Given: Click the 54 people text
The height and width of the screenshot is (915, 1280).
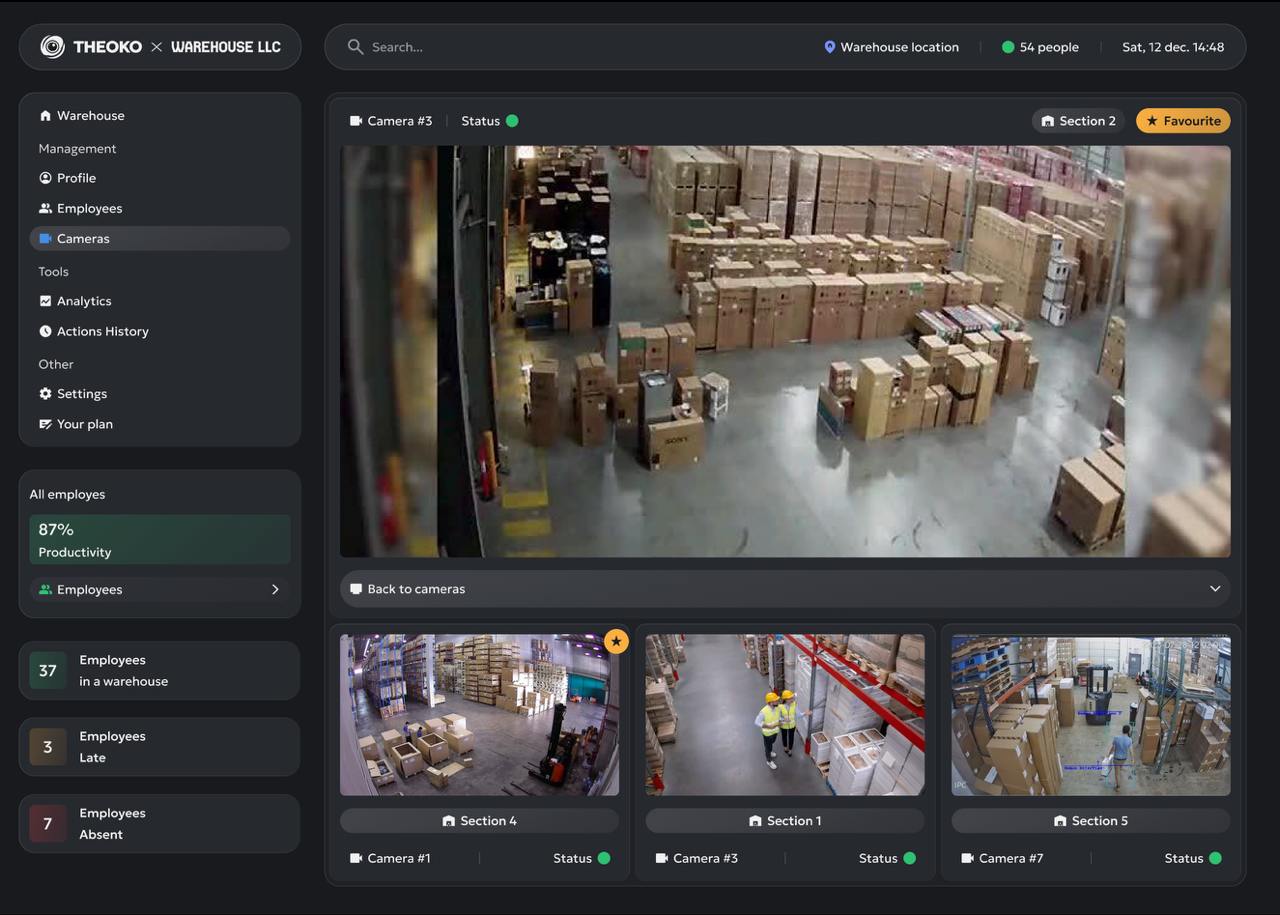Looking at the screenshot, I should click(x=1049, y=47).
